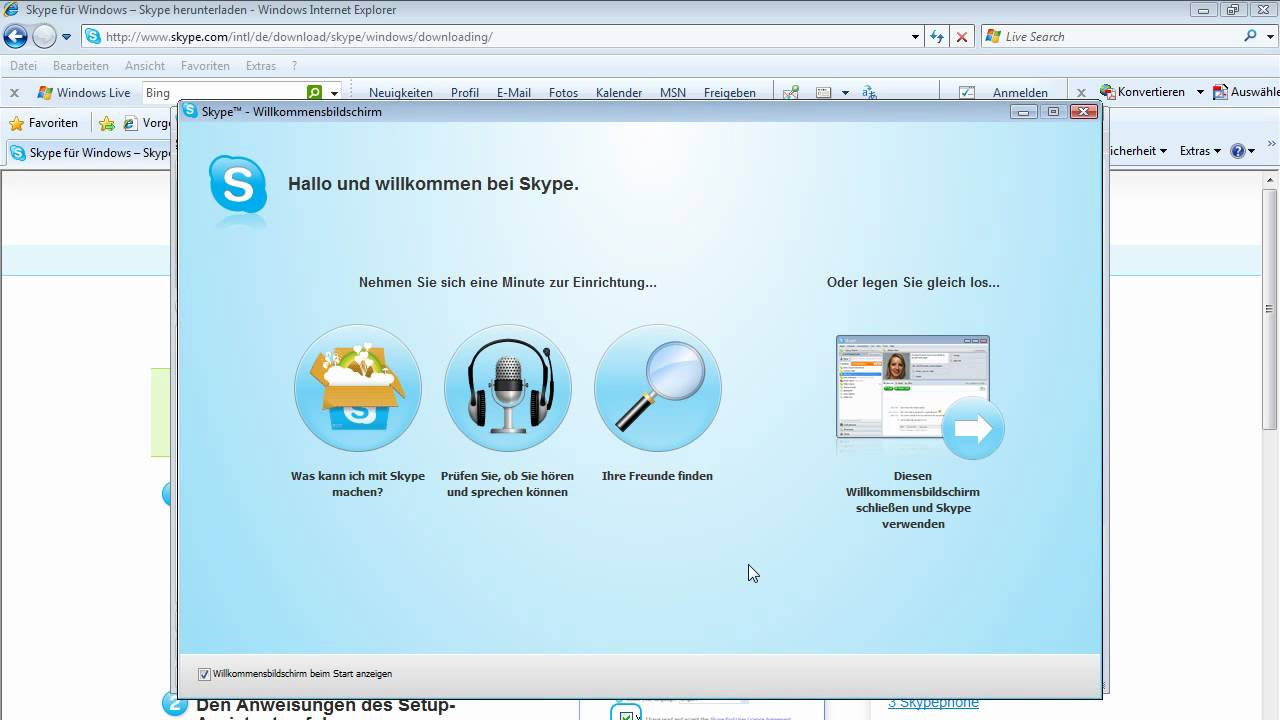Click the '3 Skypephone' link on the web page
This screenshot has width=1280, height=720.
933,703
